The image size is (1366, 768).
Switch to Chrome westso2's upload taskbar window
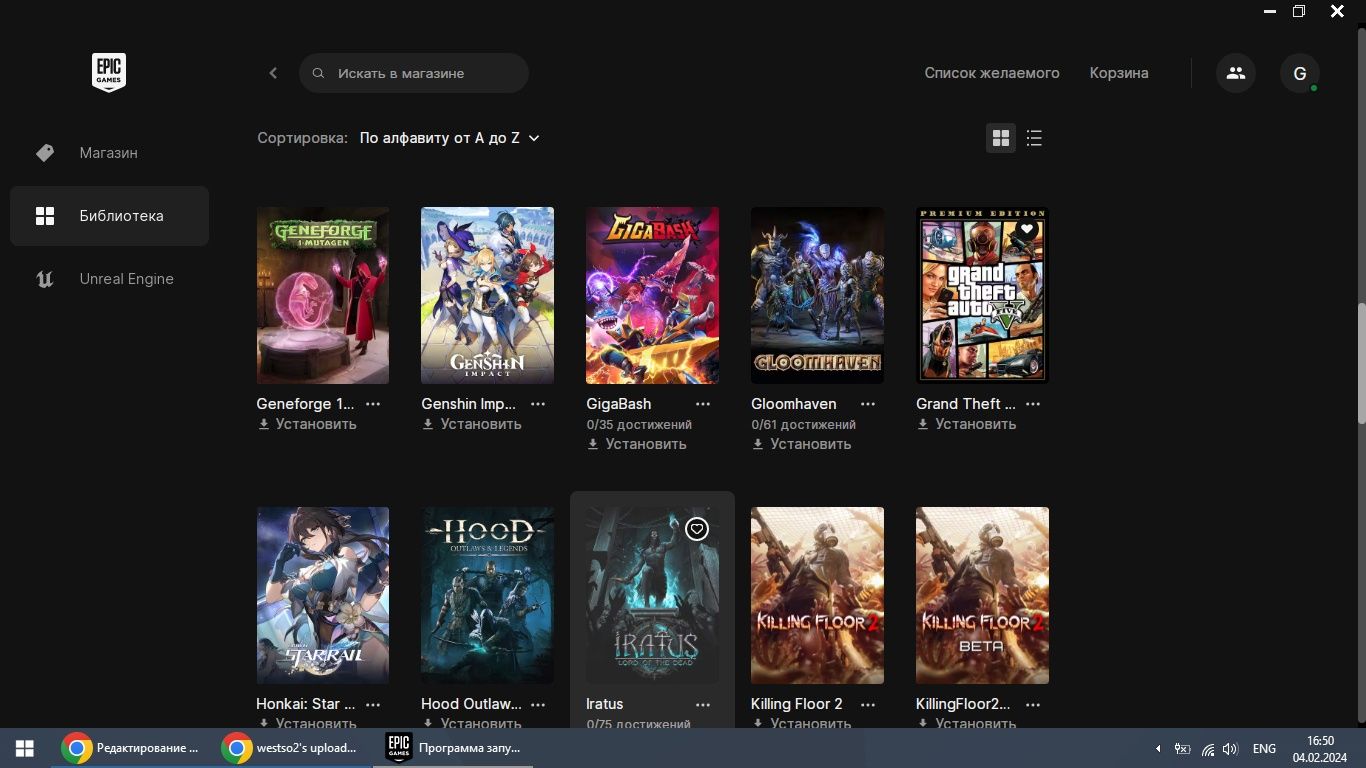point(290,748)
